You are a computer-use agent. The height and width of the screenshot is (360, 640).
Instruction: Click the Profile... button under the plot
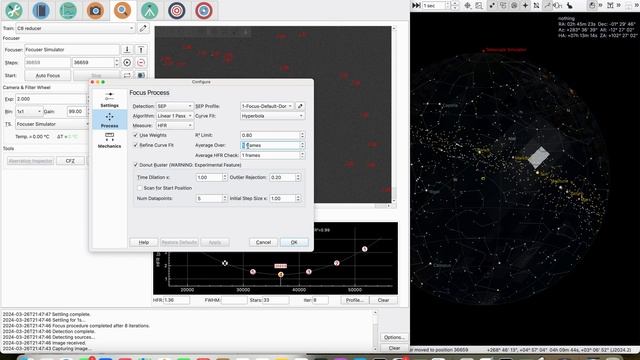click(x=355, y=300)
